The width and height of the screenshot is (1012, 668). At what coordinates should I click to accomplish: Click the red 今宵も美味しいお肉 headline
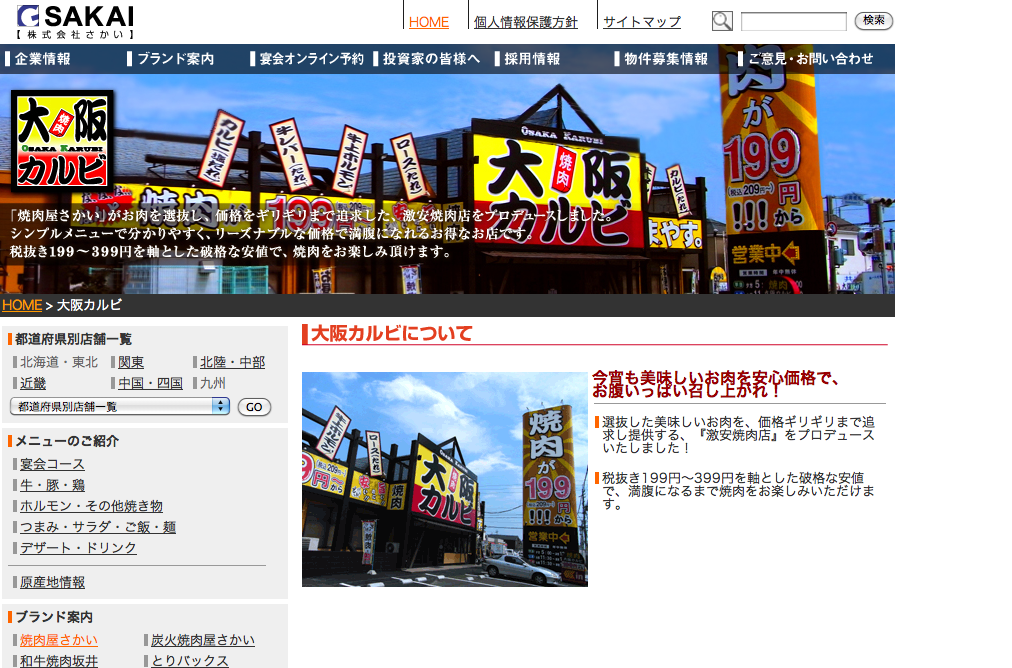pos(715,384)
